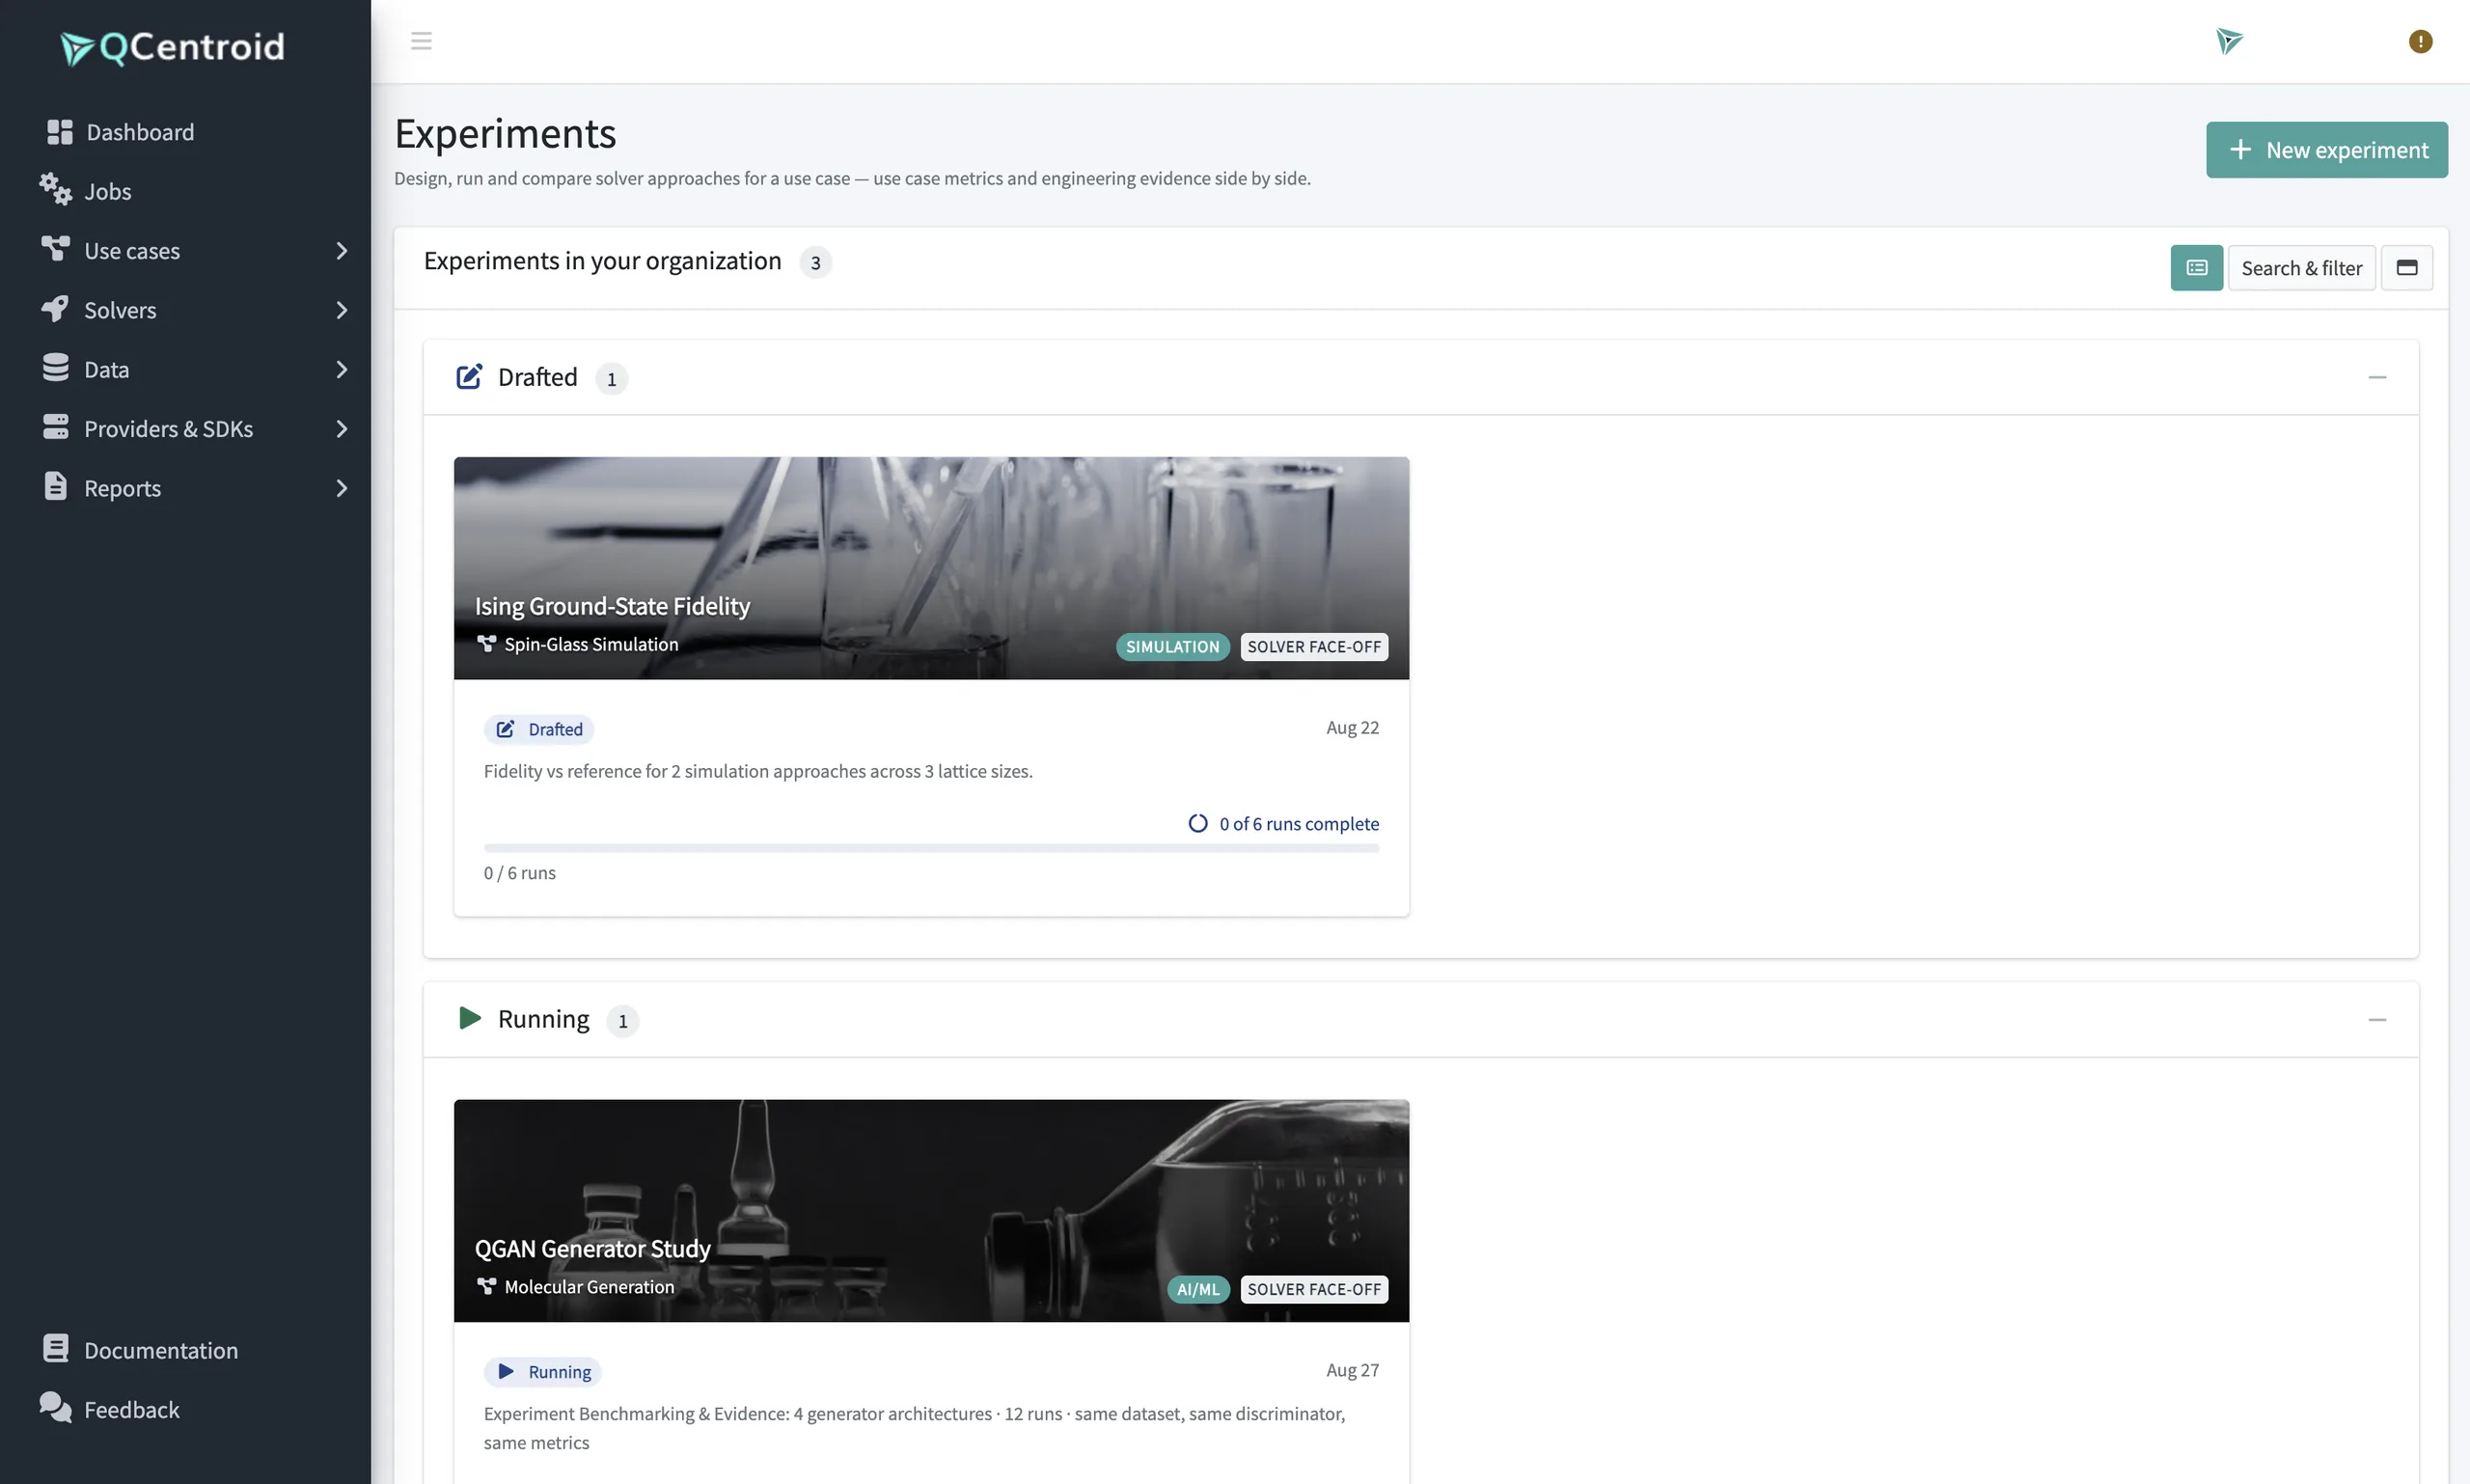Click the '0 of 6 runs complete' text
Viewport: 2470px width, 1484px height.
pos(1299,823)
